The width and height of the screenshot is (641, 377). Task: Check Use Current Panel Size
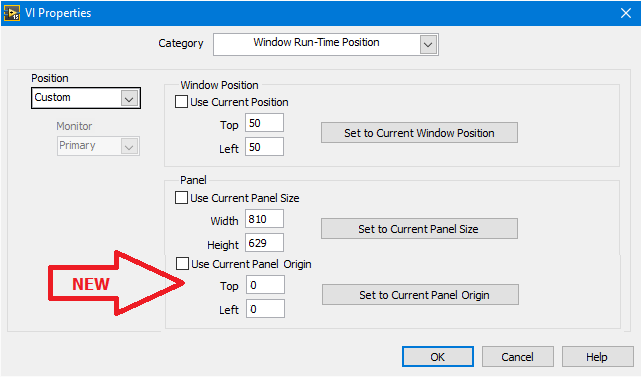(181, 197)
